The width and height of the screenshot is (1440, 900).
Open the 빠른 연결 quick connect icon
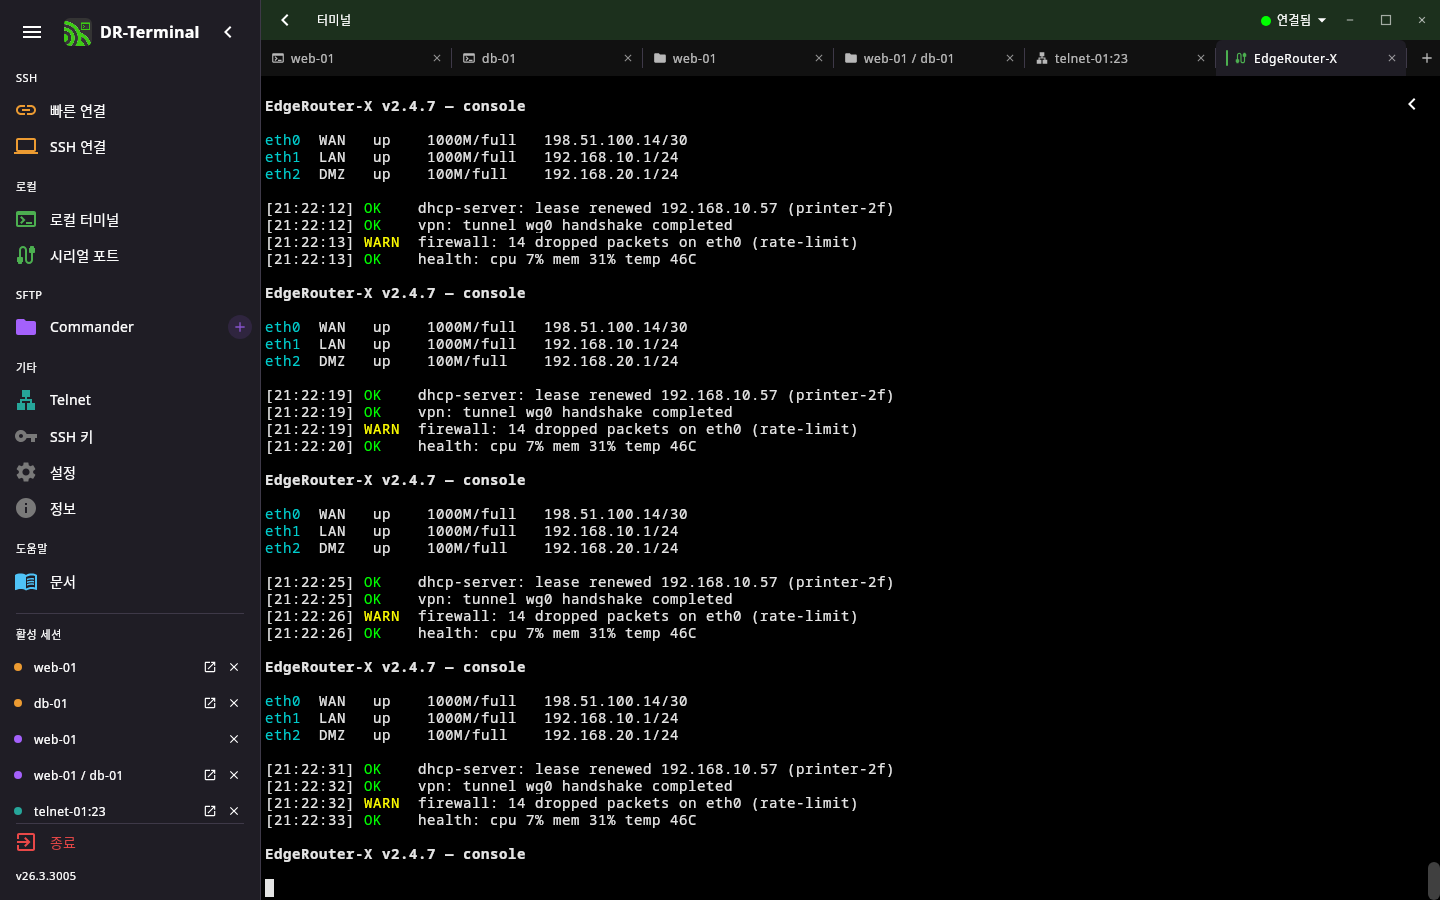(x=26, y=110)
